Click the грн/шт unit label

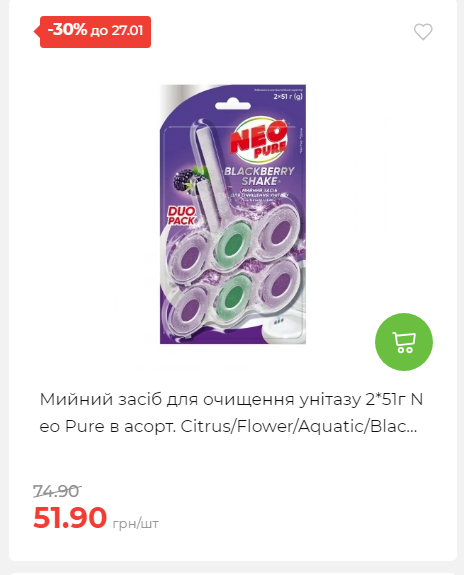[136, 523]
